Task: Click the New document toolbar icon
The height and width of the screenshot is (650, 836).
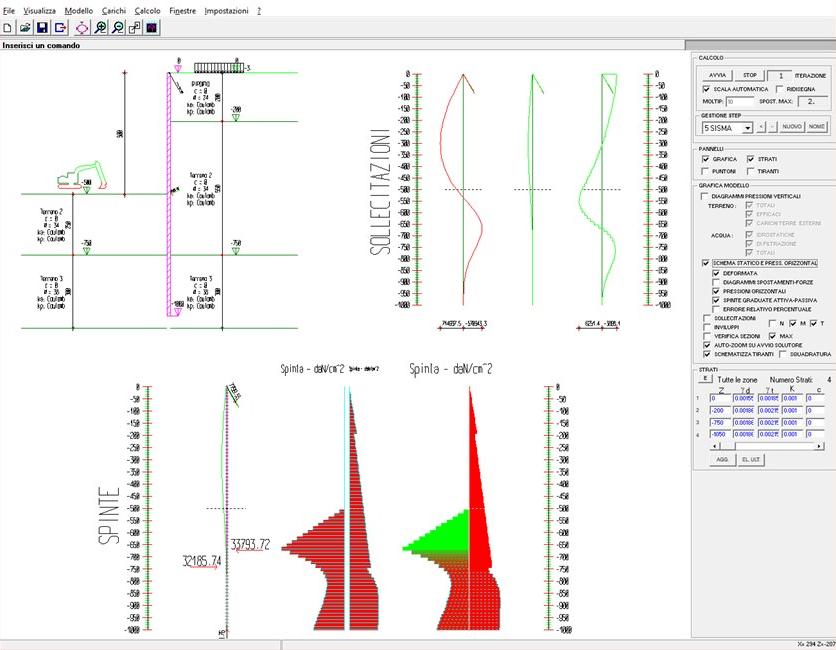Action: (9, 28)
